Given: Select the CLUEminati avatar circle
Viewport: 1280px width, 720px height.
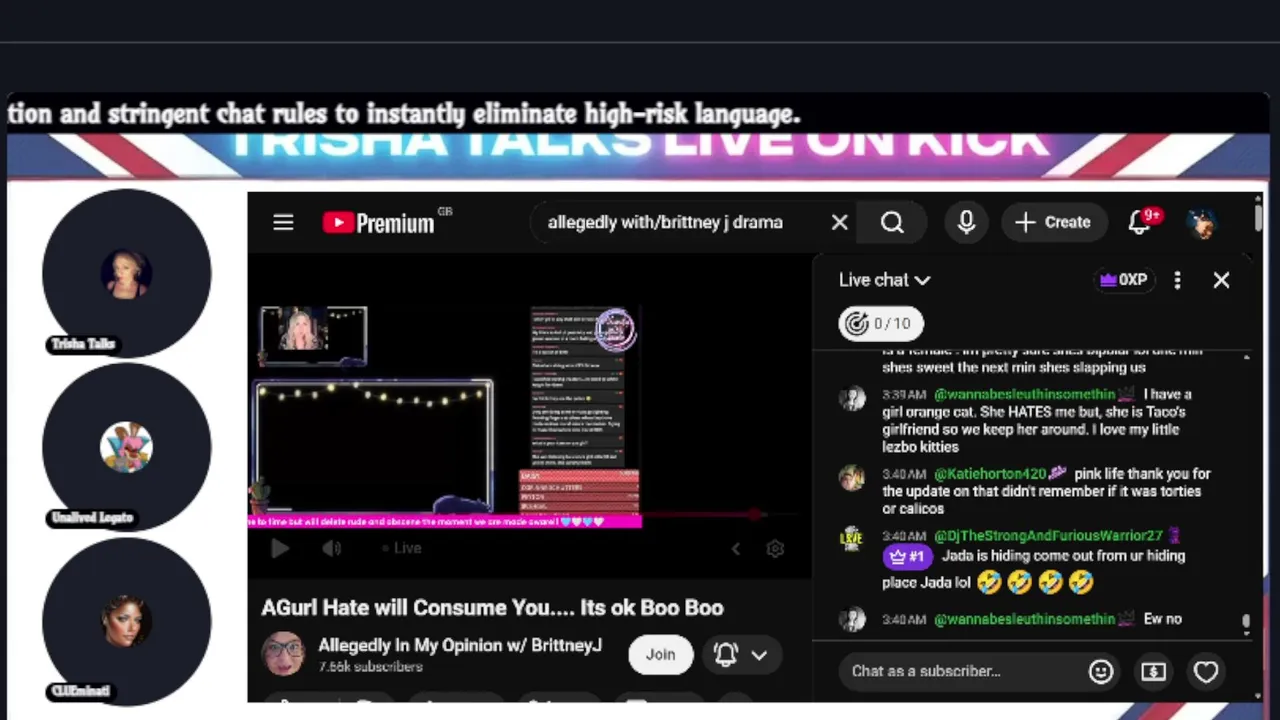Looking at the screenshot, I should 127,621.
